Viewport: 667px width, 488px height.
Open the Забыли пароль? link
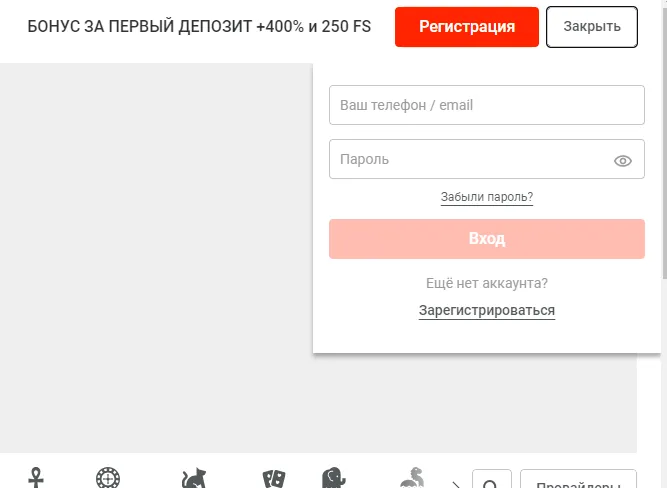[x=487, y=197]
